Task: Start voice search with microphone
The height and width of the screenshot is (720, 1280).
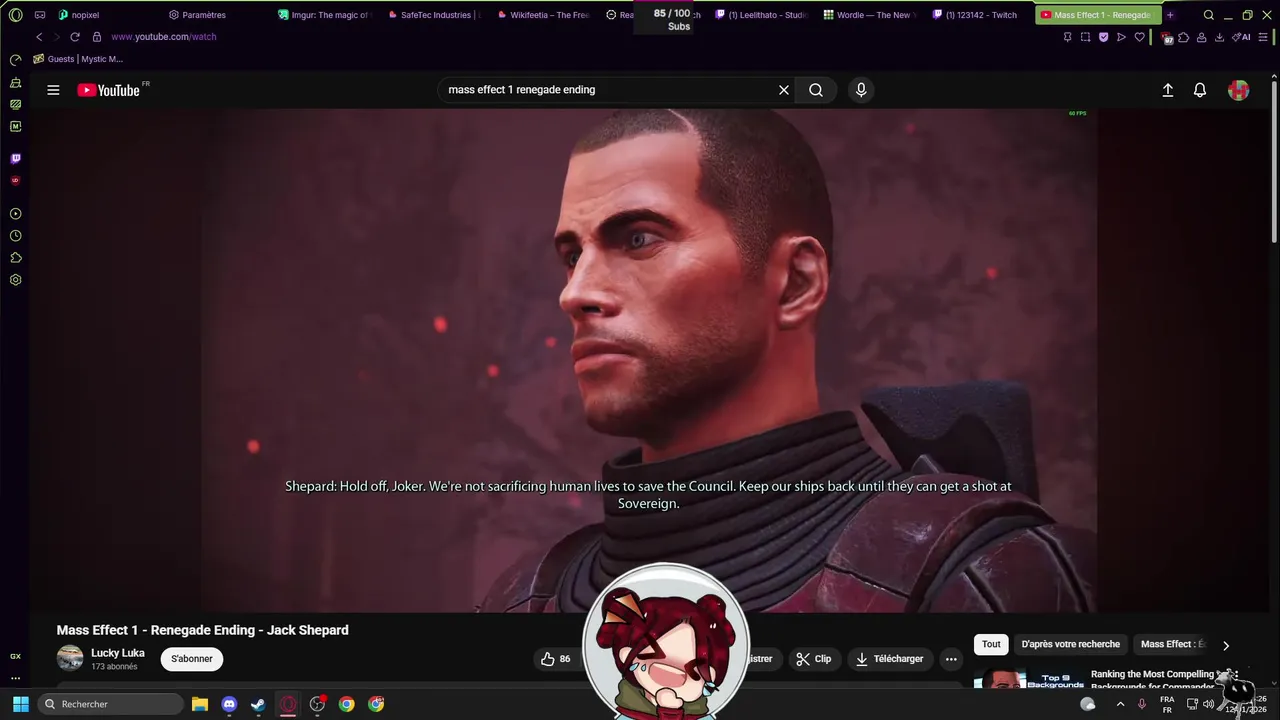Action: [861, 90]
